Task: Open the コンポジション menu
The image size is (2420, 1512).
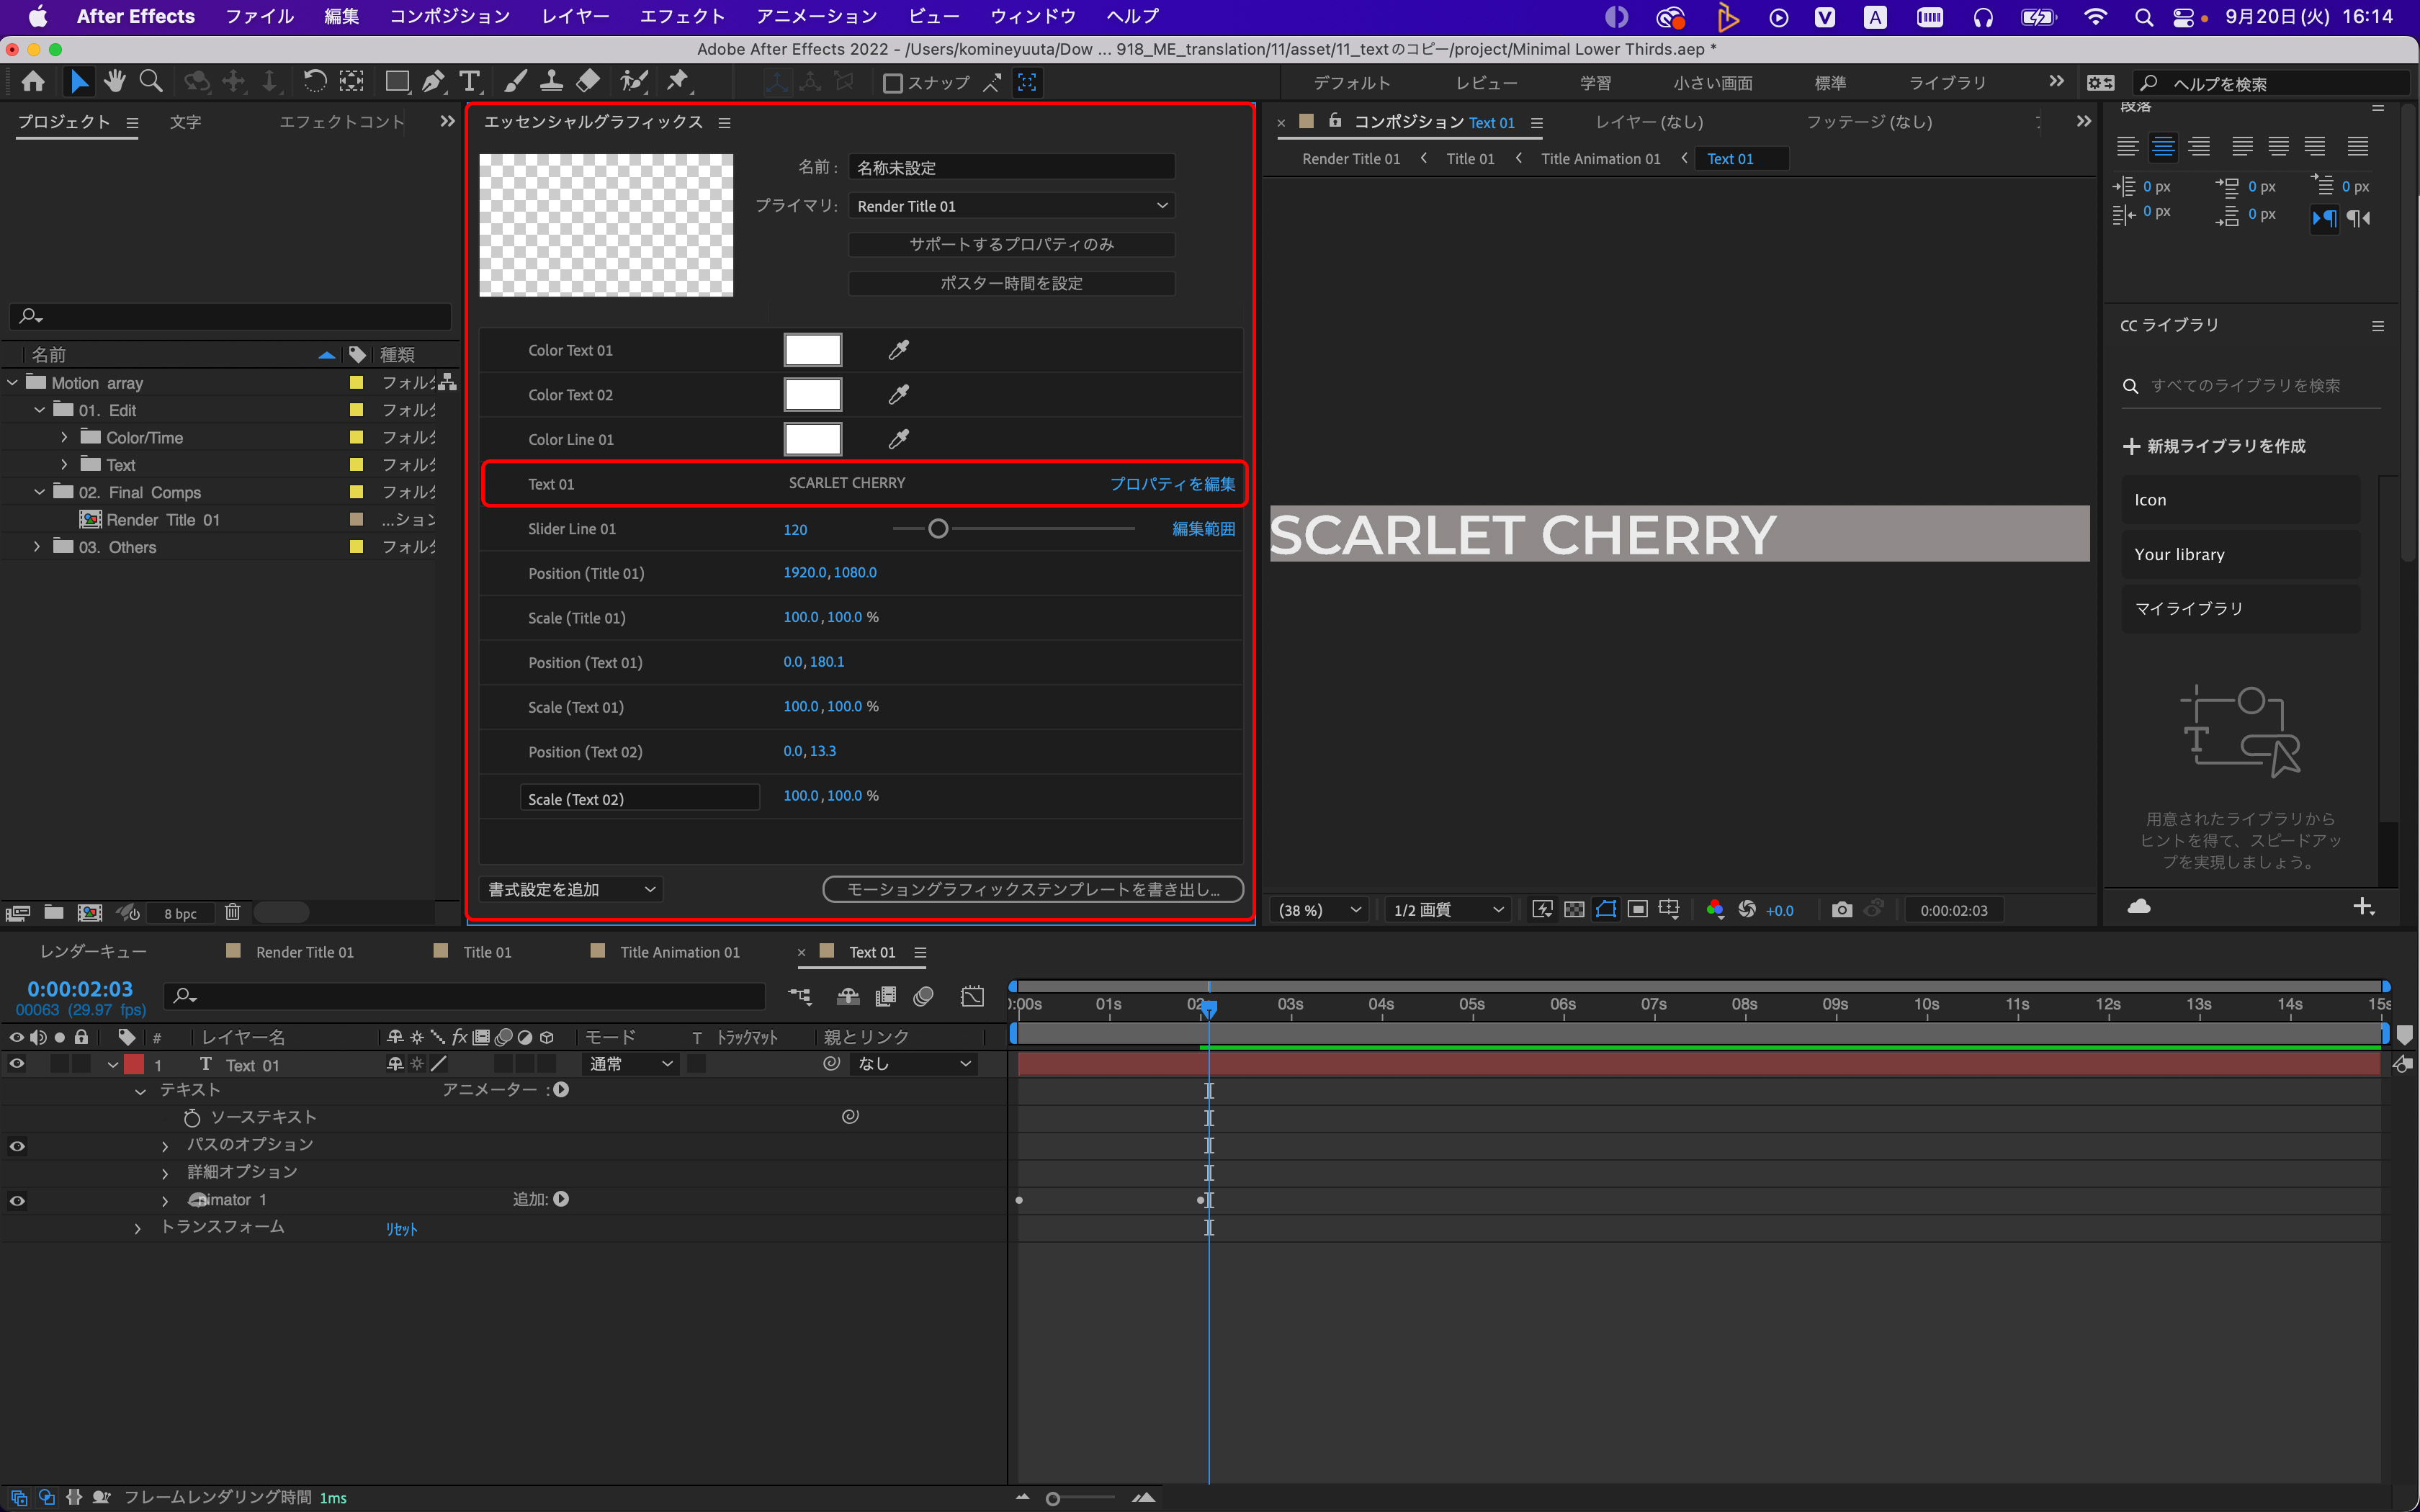Action: tap(450, 16)
